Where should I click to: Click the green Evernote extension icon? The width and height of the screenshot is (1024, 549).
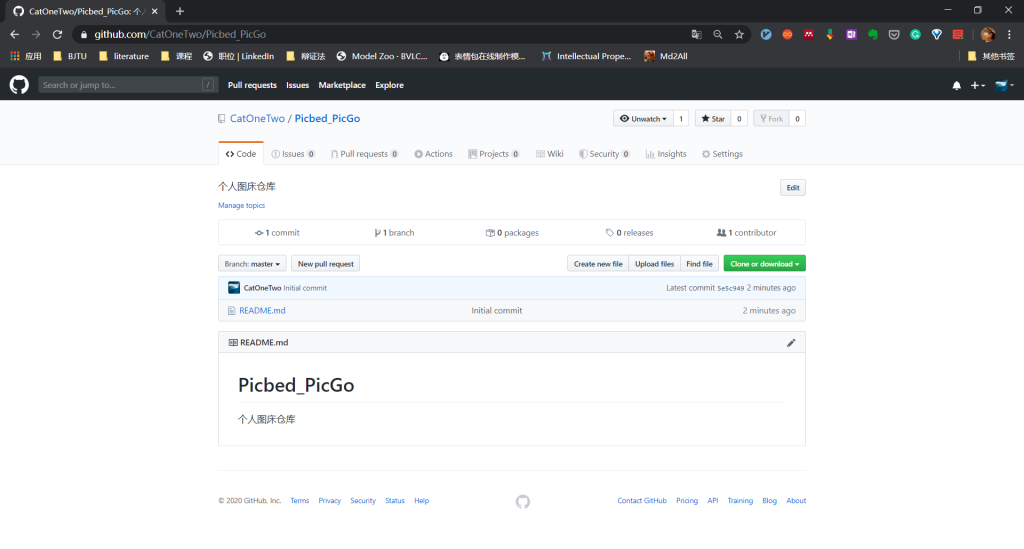pyautogui.click(x=872, y=35)
